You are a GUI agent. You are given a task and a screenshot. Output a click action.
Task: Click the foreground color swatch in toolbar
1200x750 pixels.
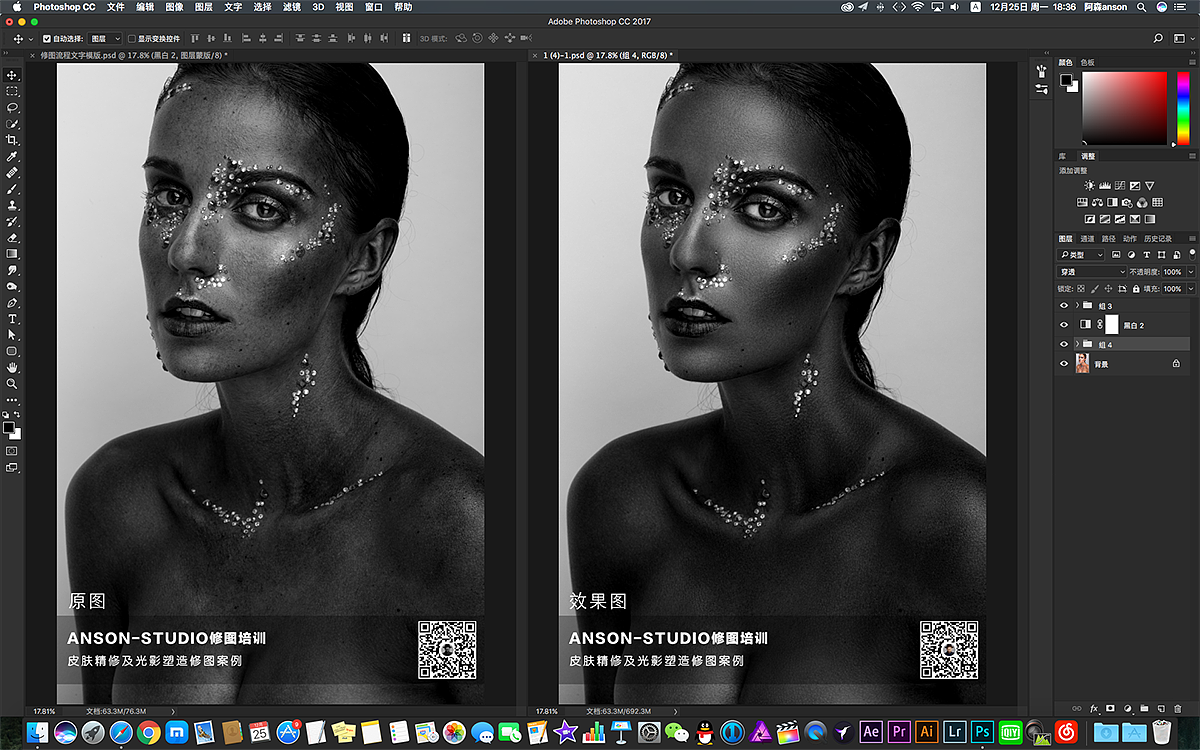(x=9, y=427)
